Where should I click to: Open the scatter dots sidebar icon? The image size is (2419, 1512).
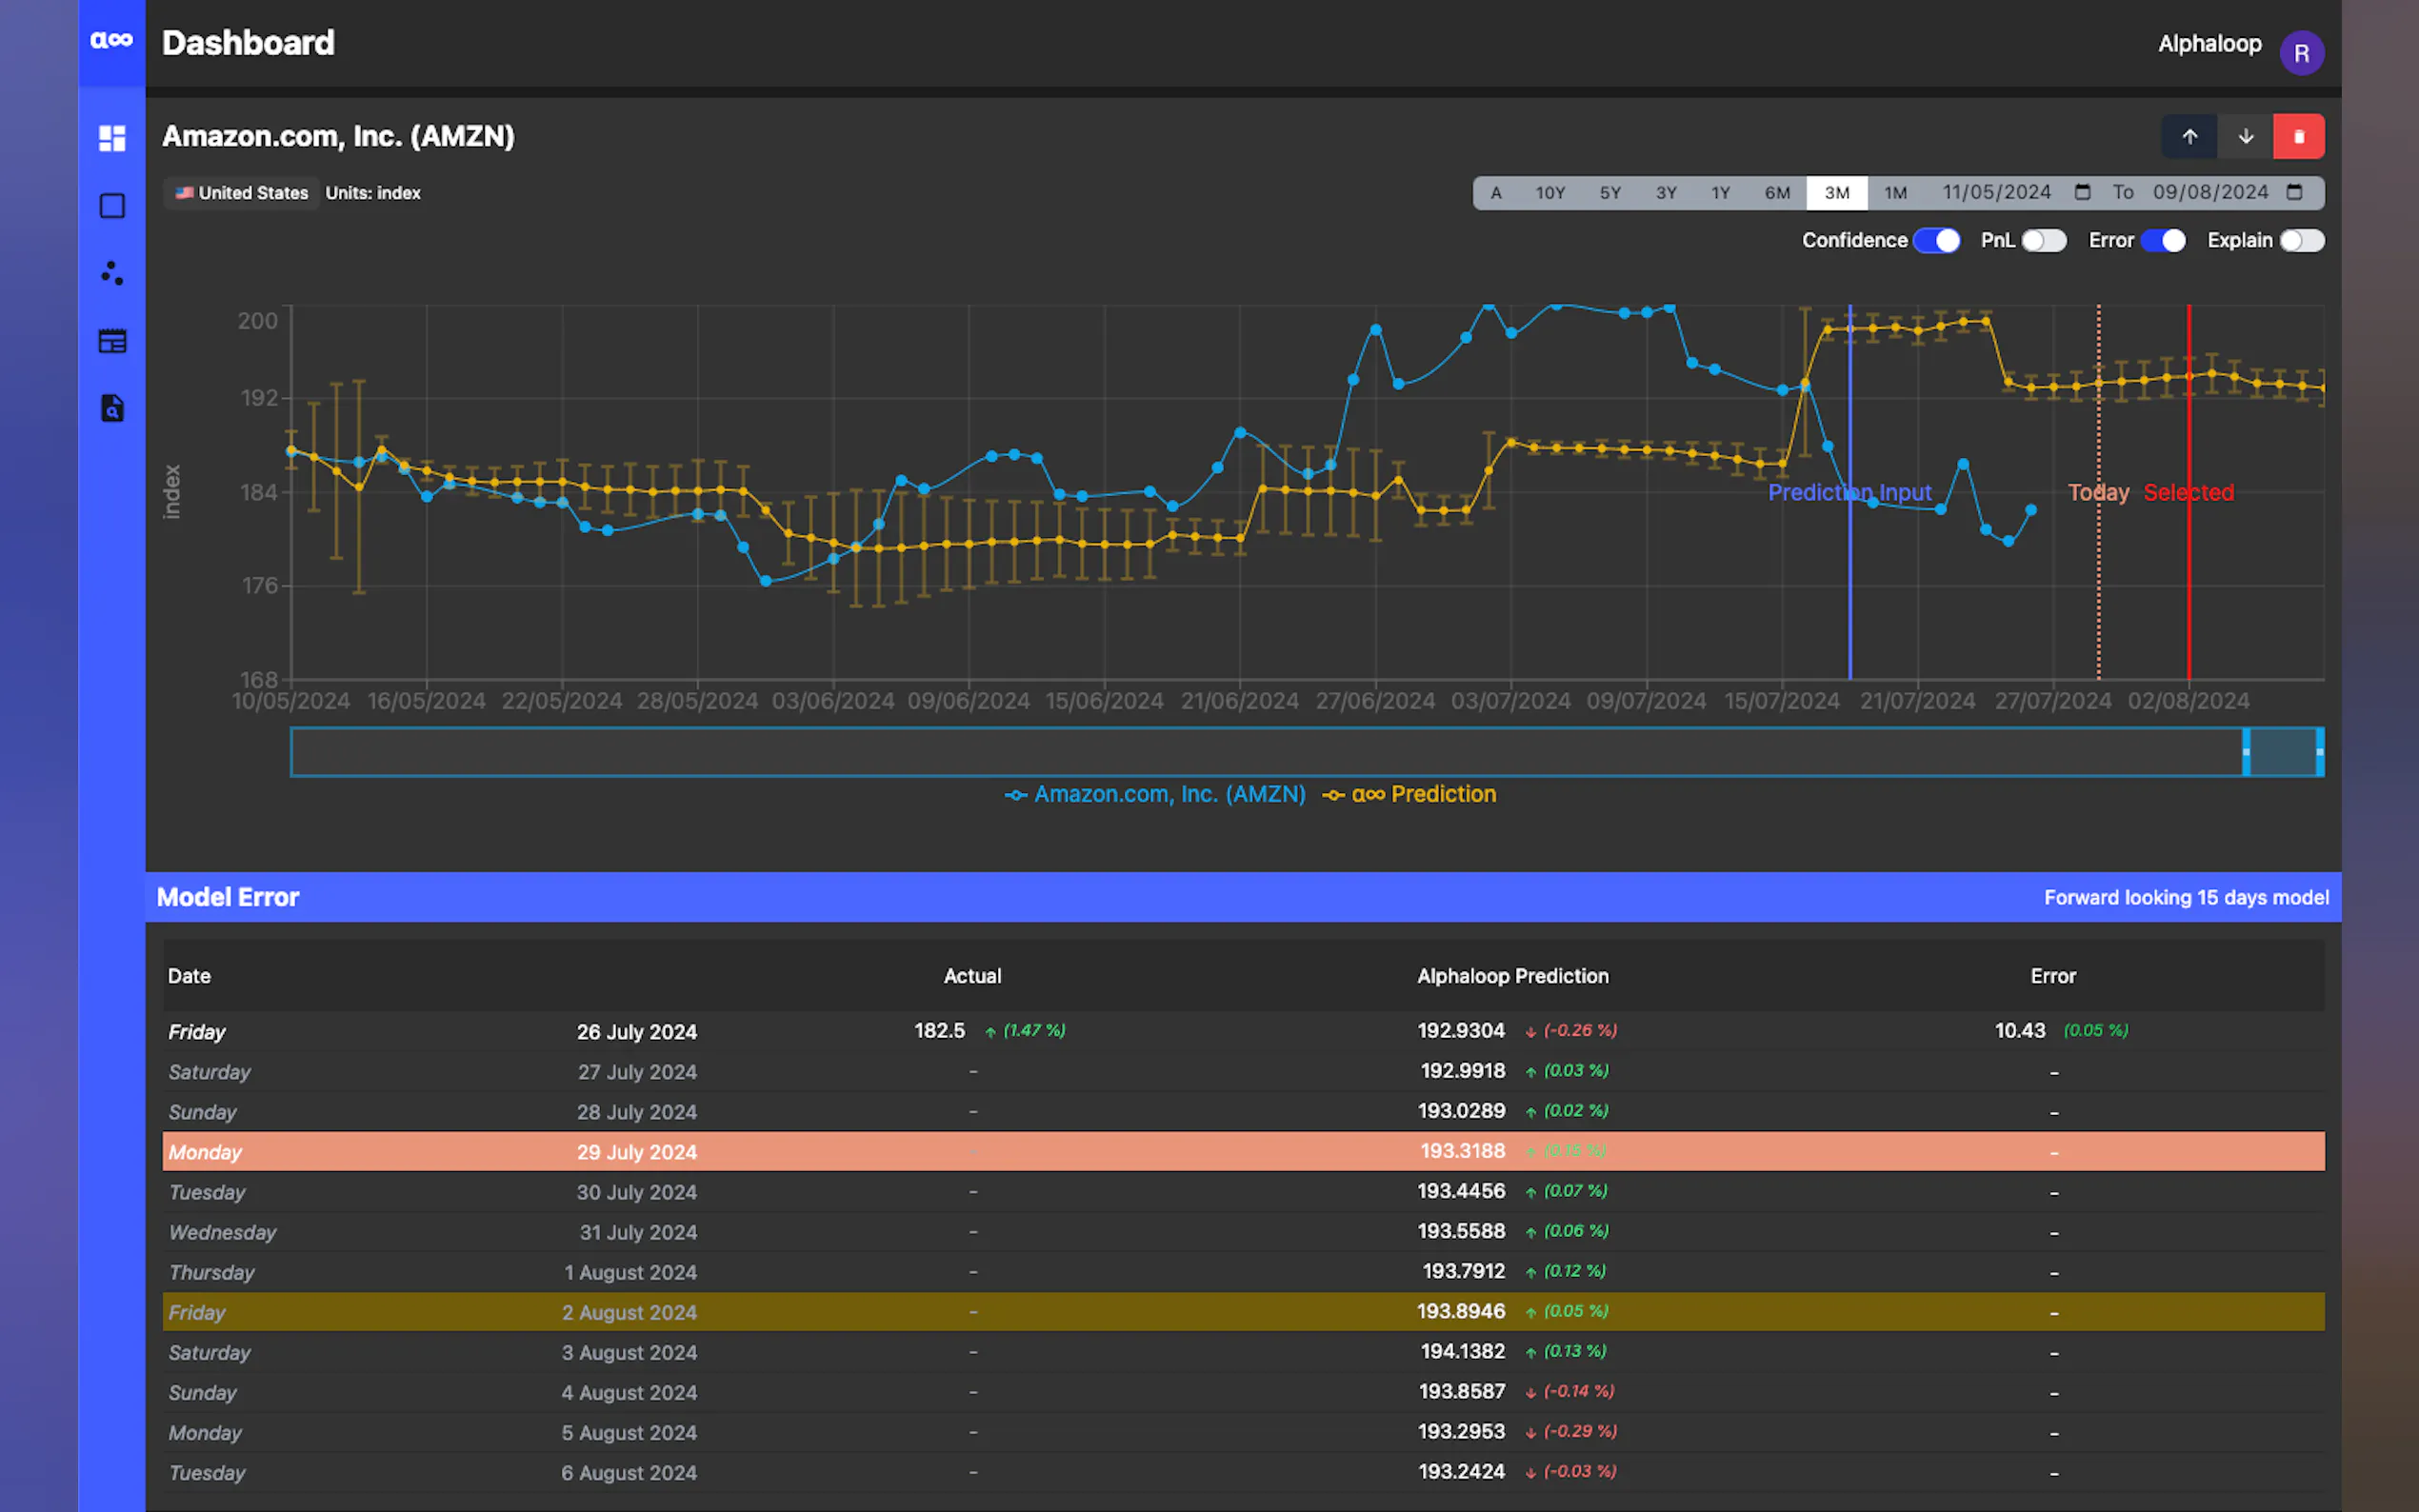112,273
